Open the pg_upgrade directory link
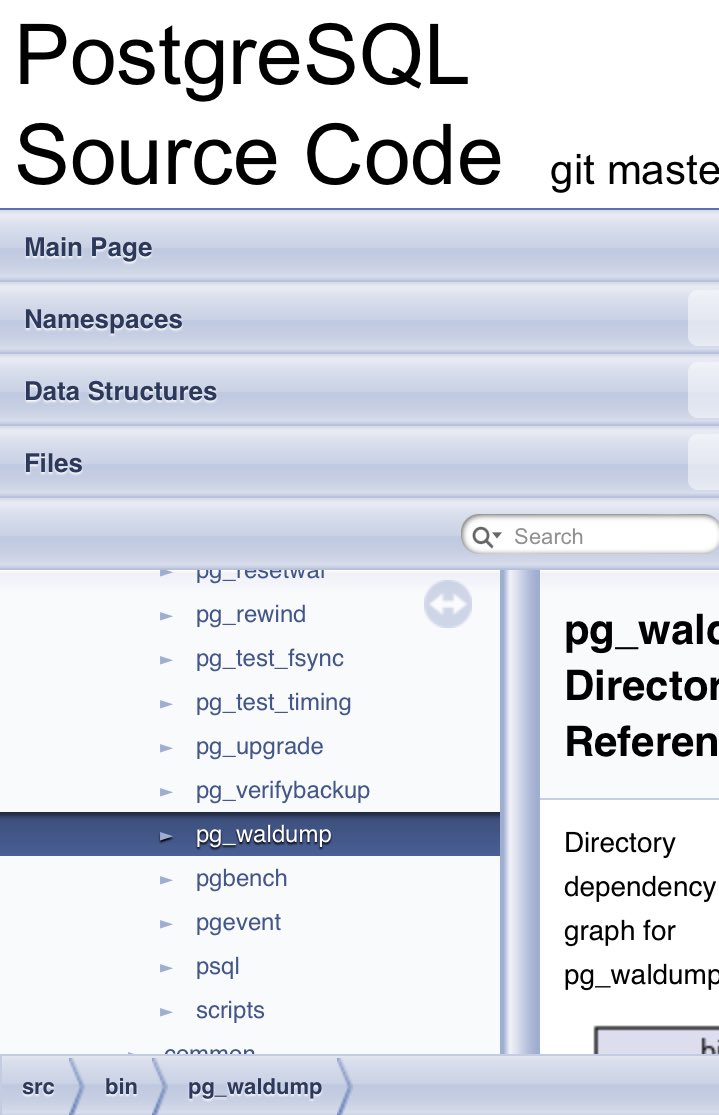Image resolution: width=719 pixels, height=1115 pixels. (x=259, y=747)
